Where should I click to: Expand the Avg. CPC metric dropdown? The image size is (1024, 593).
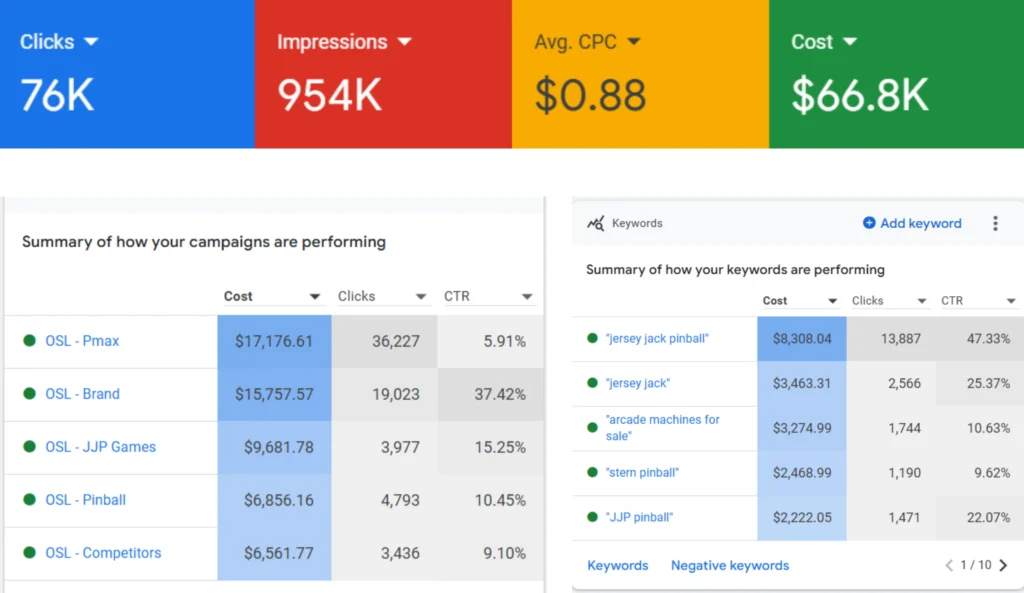(633, 42)
